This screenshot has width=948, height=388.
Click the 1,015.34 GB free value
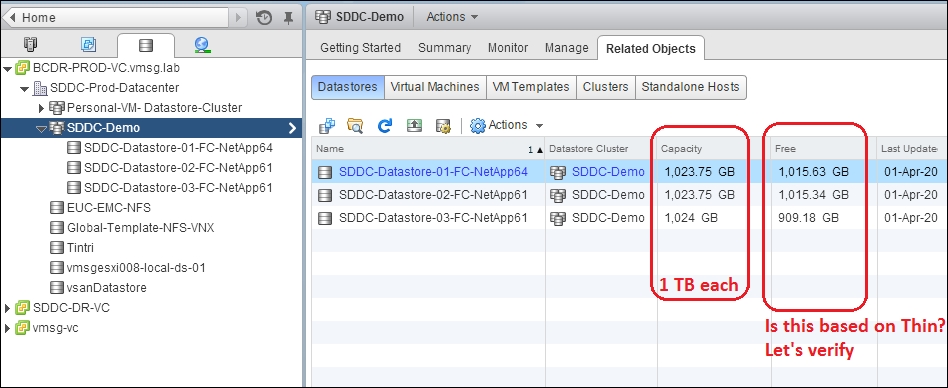(x=814, y=195)
